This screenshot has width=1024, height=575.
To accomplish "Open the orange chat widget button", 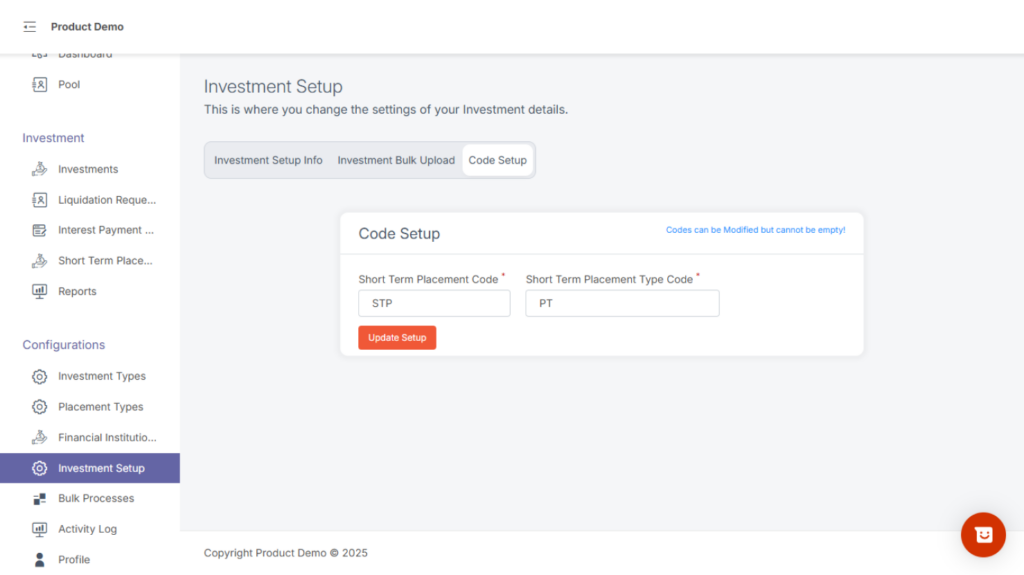I will tap(983, 535).
